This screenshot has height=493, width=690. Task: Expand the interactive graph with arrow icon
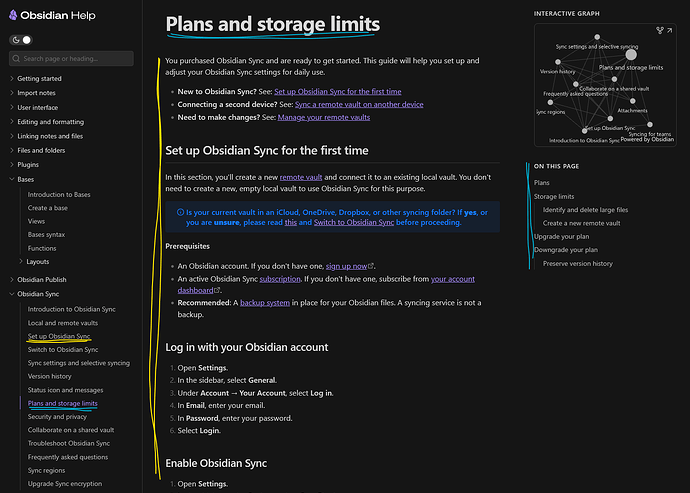(669, 31)
